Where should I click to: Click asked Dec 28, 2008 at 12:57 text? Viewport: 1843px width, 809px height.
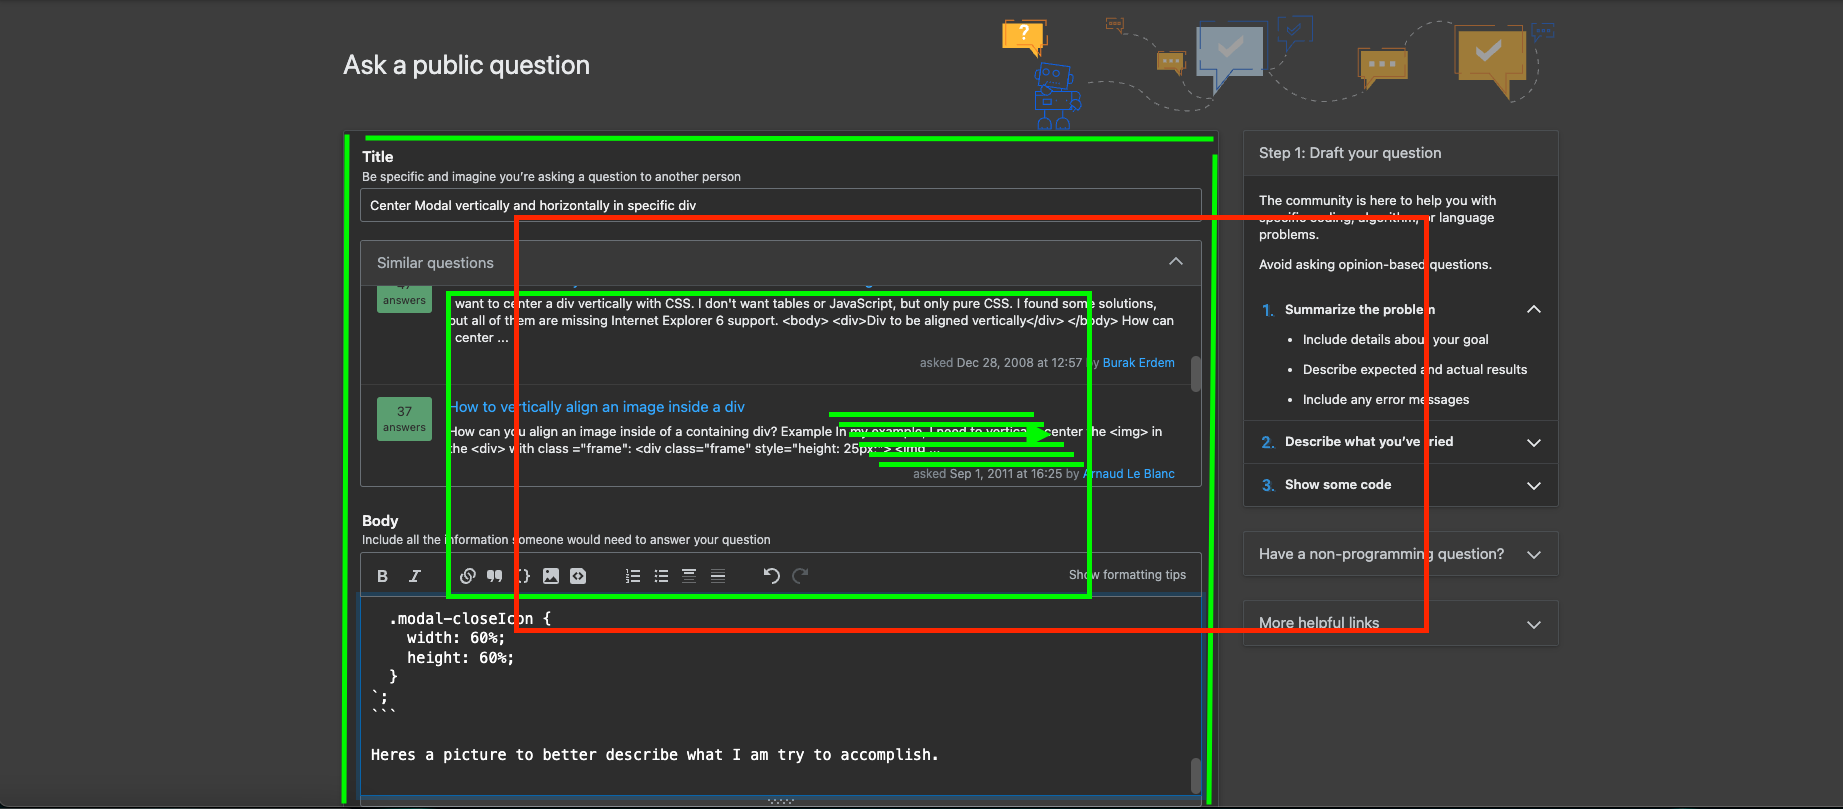[1001, 363]
